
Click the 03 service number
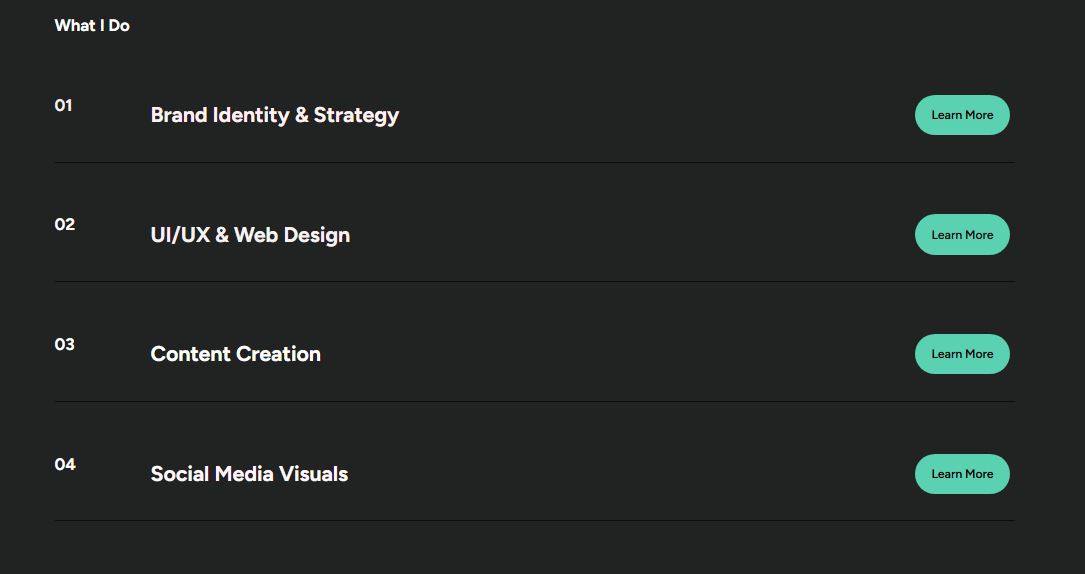64,344
